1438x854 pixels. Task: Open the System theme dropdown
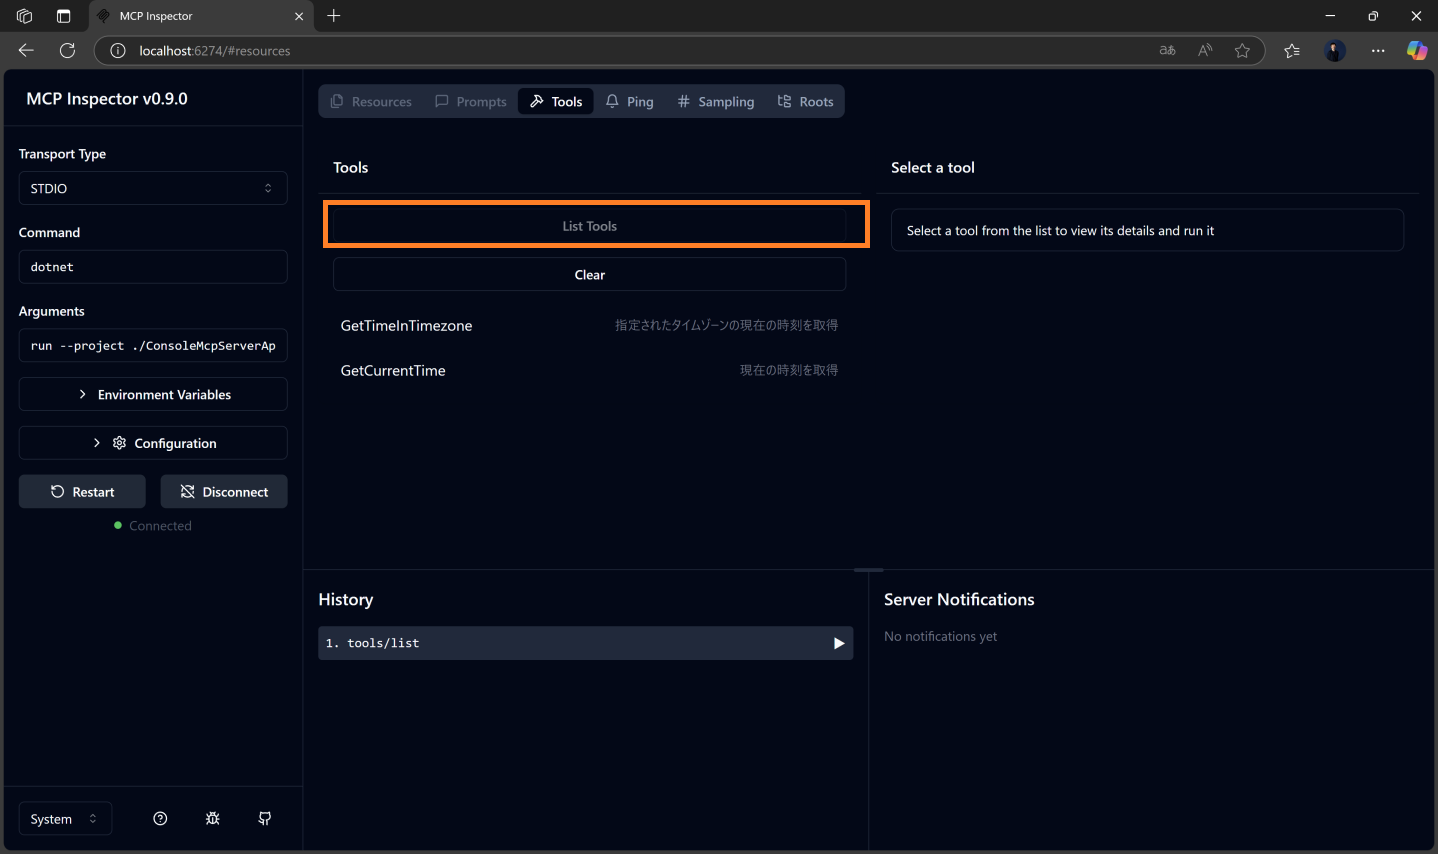click(65, 819)
